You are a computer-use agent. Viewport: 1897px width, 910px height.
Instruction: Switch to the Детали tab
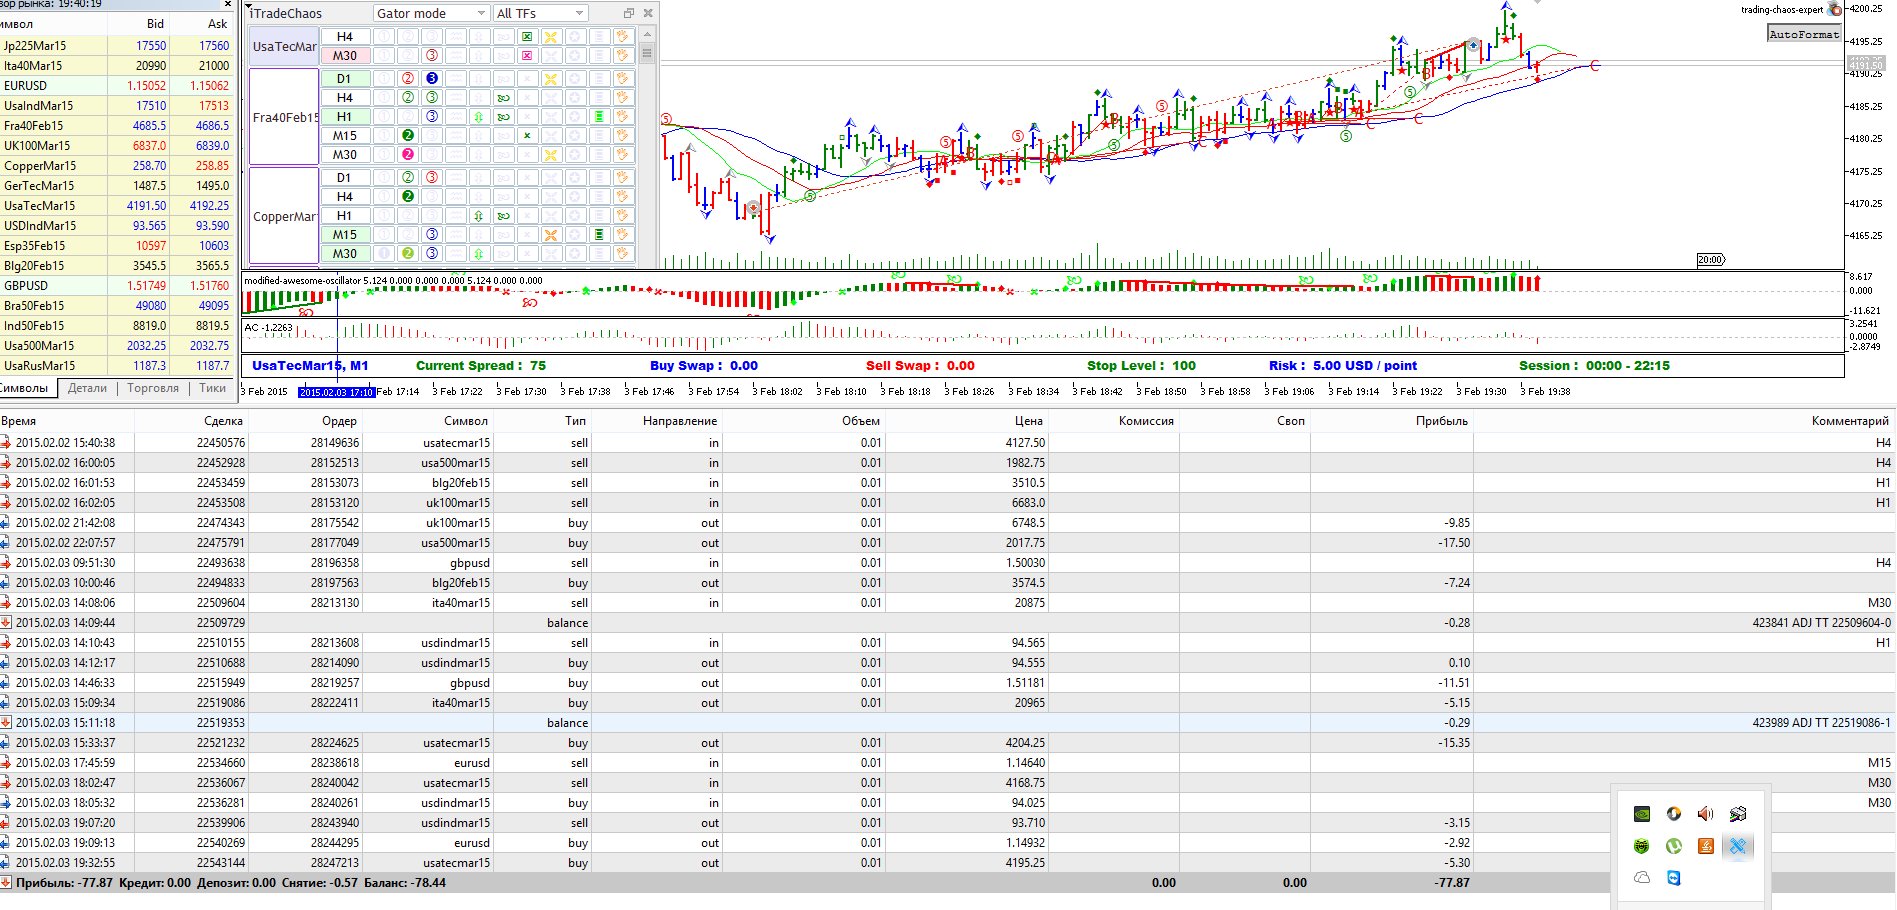pyautogui.click(x=87, y=388)
